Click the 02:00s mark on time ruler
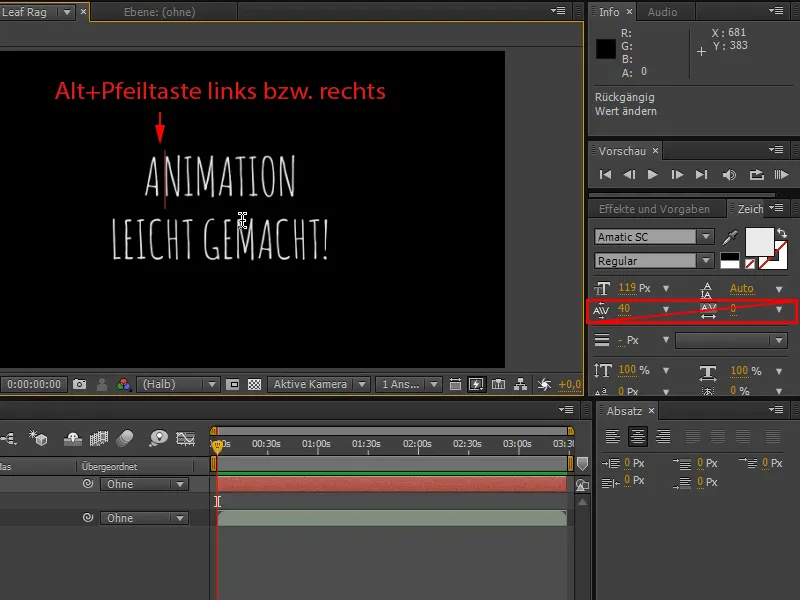 (417, 444)
